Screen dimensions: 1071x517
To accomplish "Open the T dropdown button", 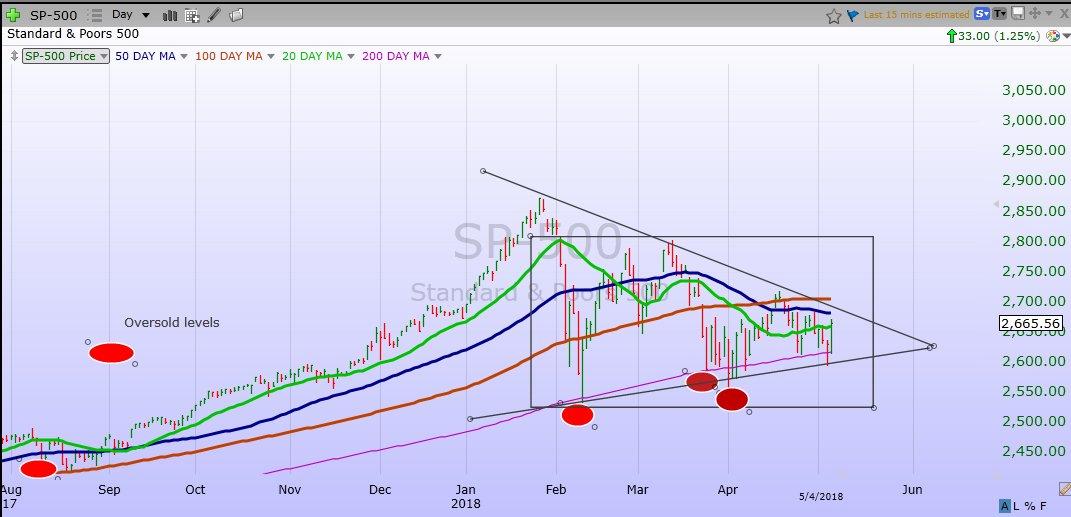I will (x=1000, y=13).
